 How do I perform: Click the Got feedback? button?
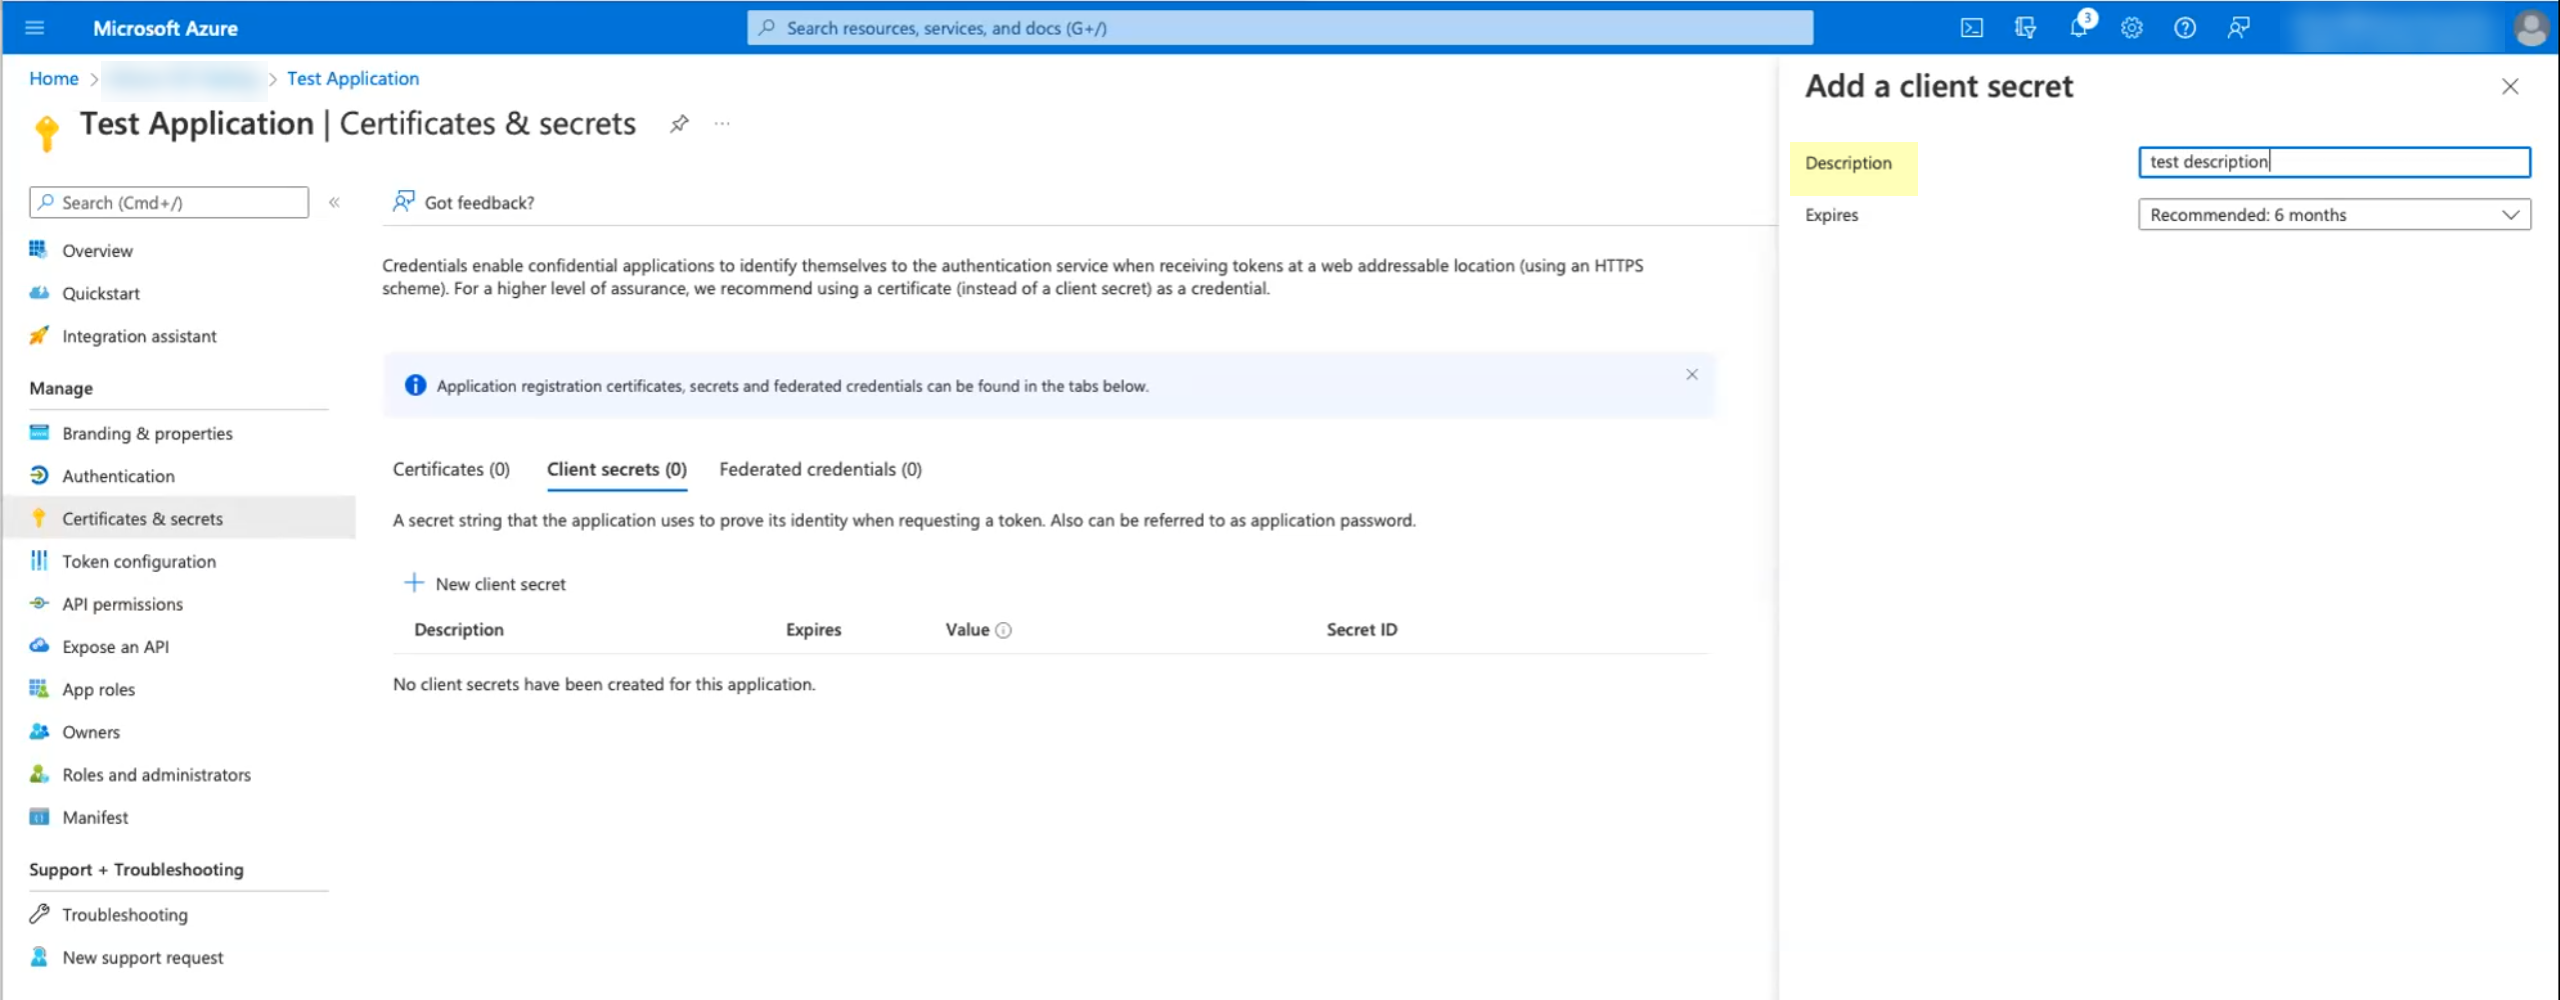pos(464,202)
